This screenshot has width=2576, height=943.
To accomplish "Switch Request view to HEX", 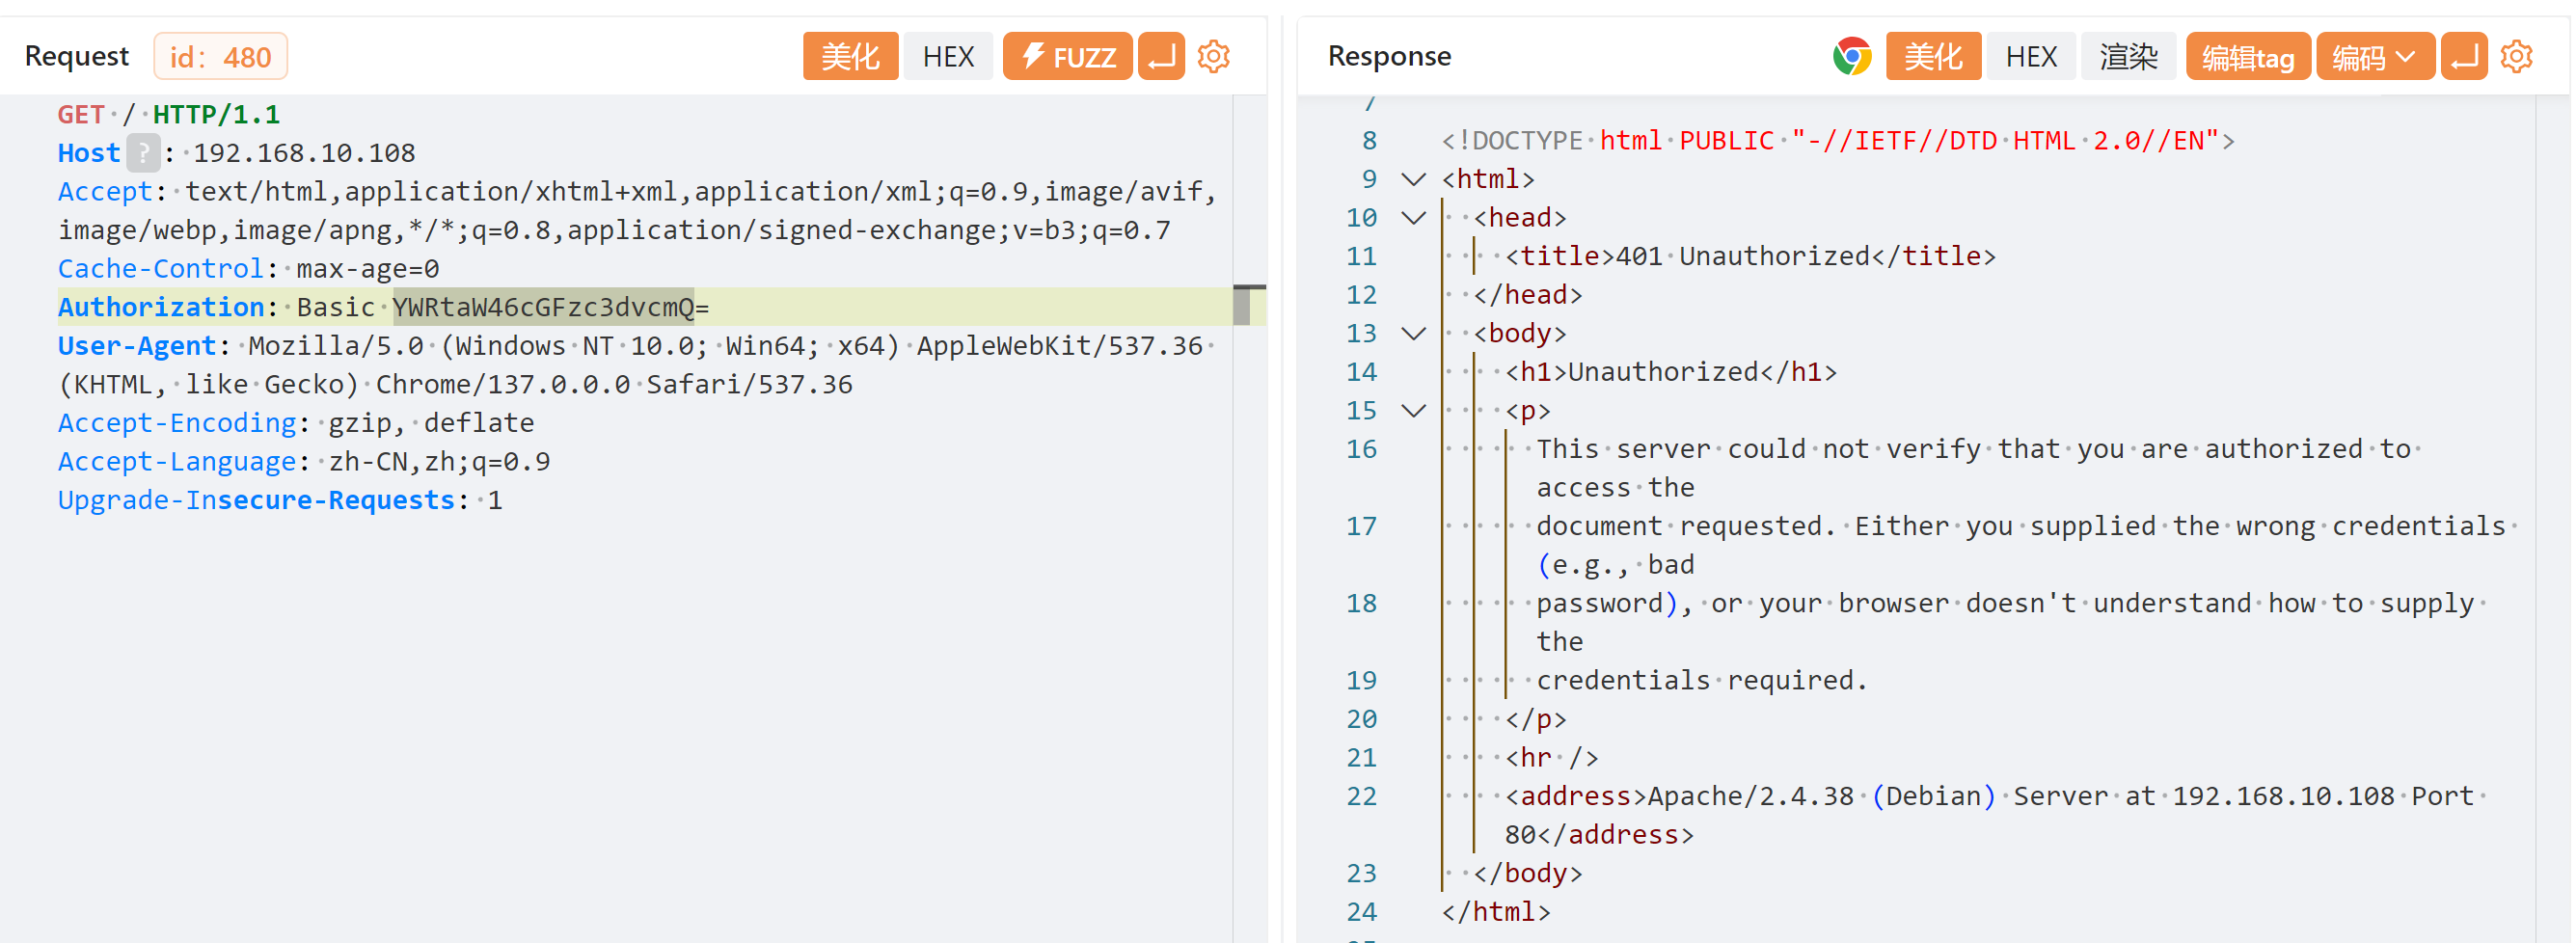I will (947, 57).
